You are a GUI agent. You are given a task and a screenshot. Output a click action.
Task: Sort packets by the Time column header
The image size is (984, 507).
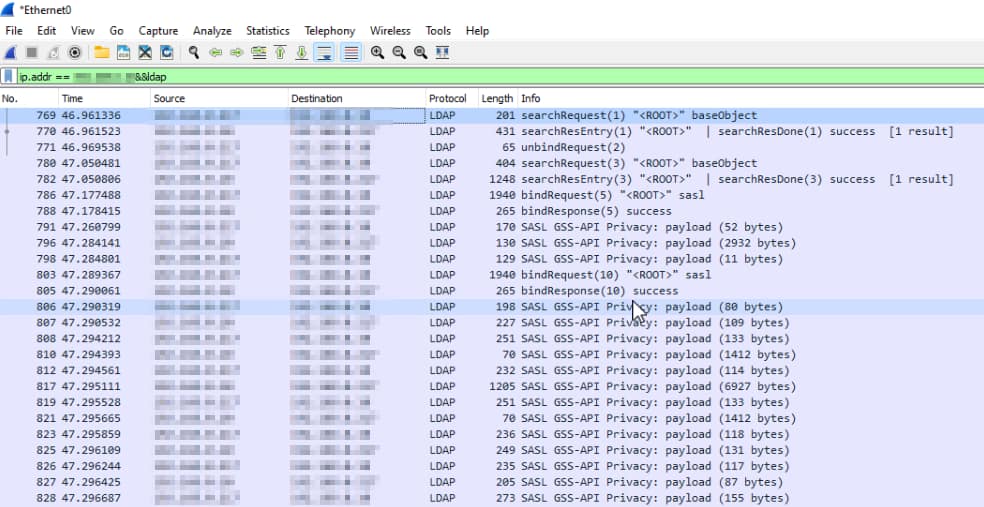(72, 99)
